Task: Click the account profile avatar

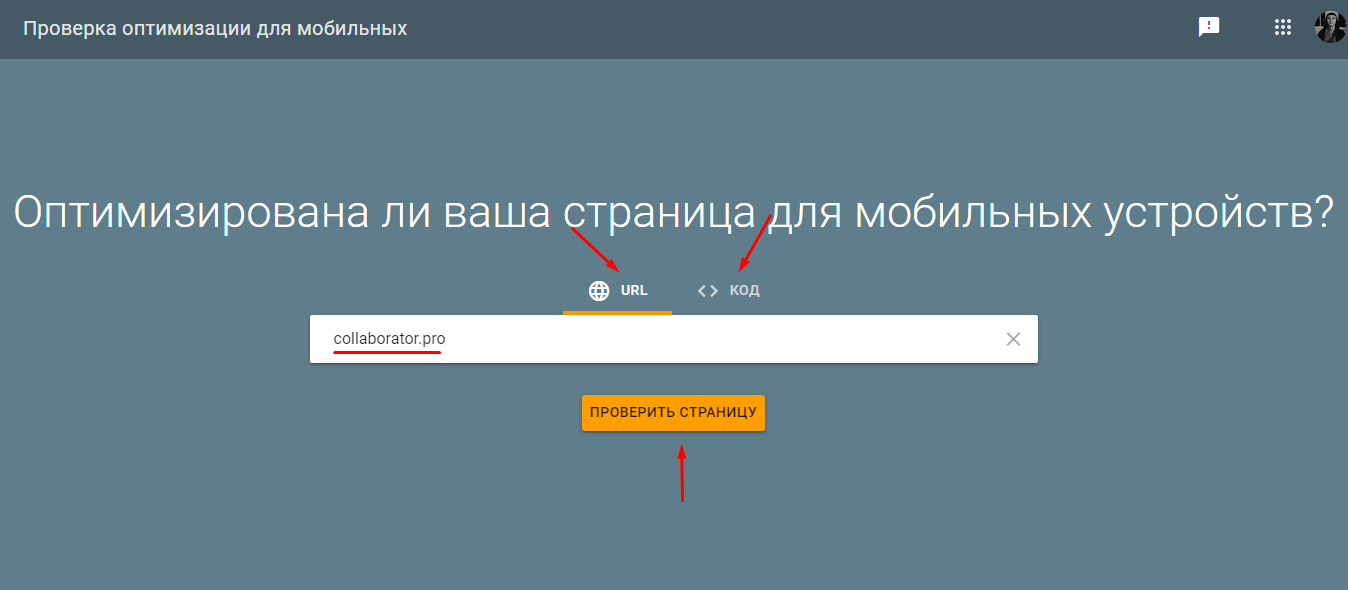Action: point(1330,27)
